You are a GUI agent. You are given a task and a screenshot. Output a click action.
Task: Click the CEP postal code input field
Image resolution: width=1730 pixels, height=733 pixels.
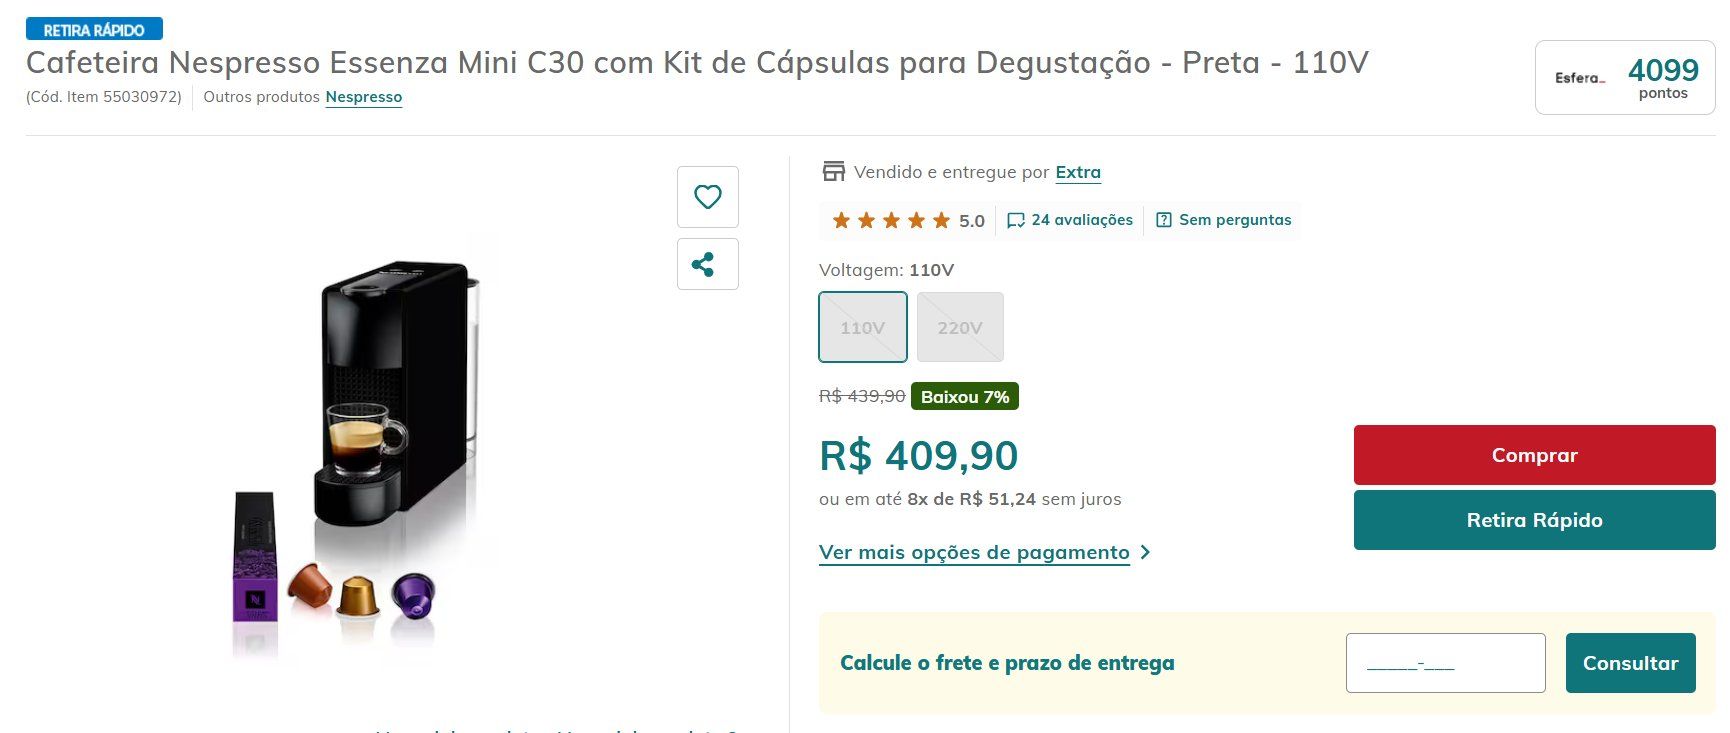1445,663
